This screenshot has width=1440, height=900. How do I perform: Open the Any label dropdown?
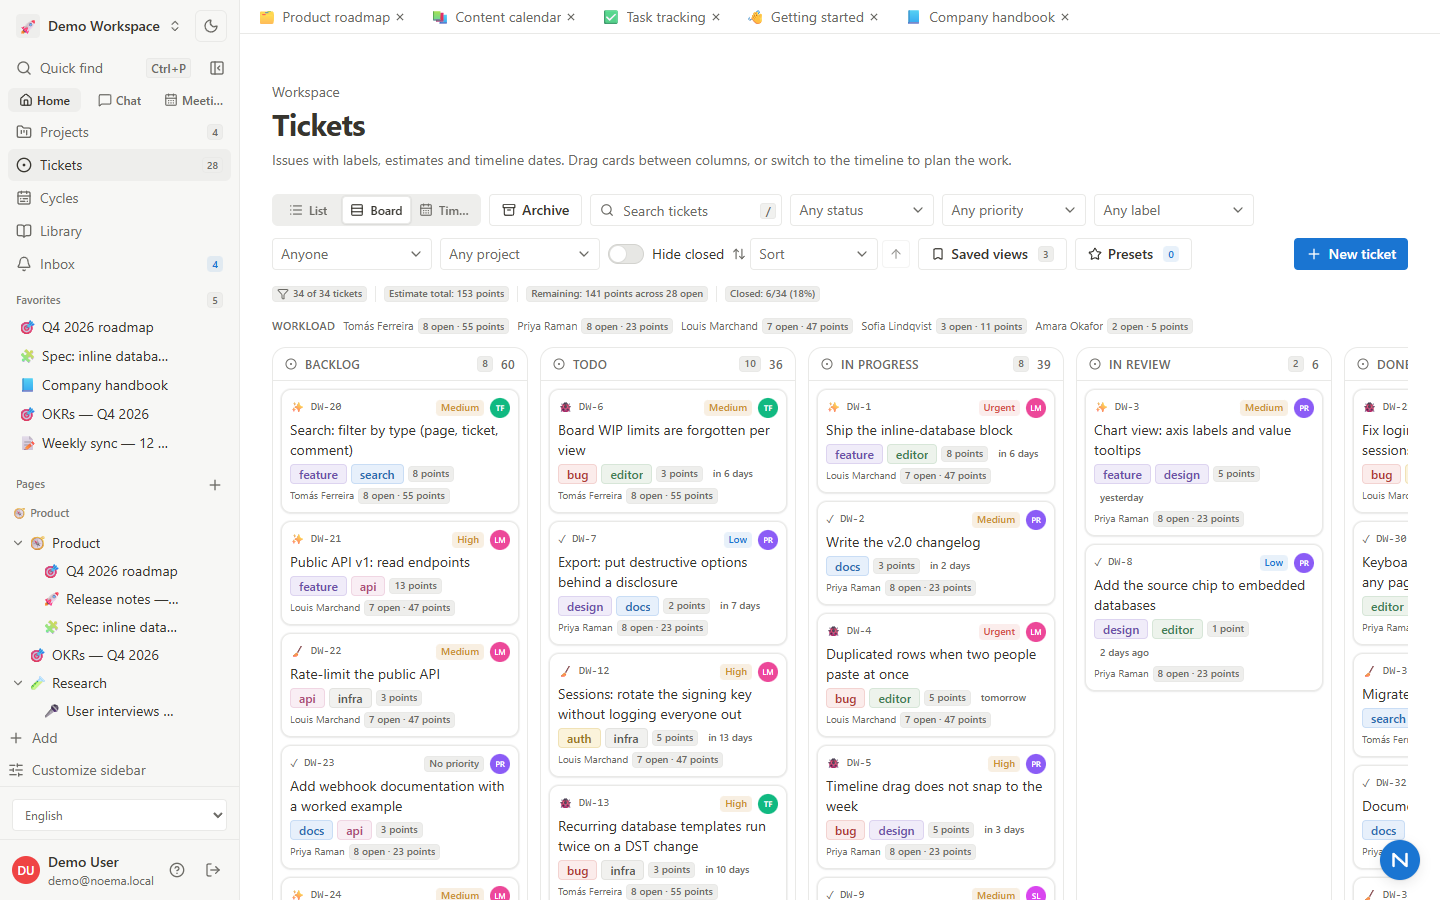click(x=1174, y=210)
